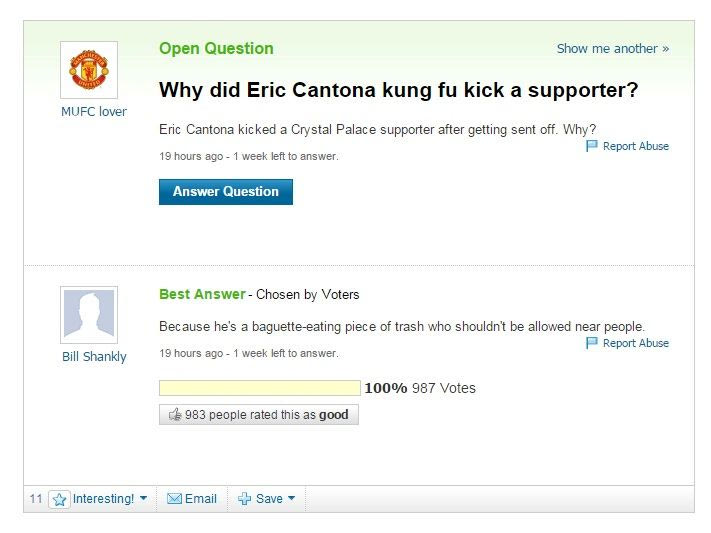
Task: Click the Best Answer heading label
Action: pyautogui.click(x=202, y=294)
